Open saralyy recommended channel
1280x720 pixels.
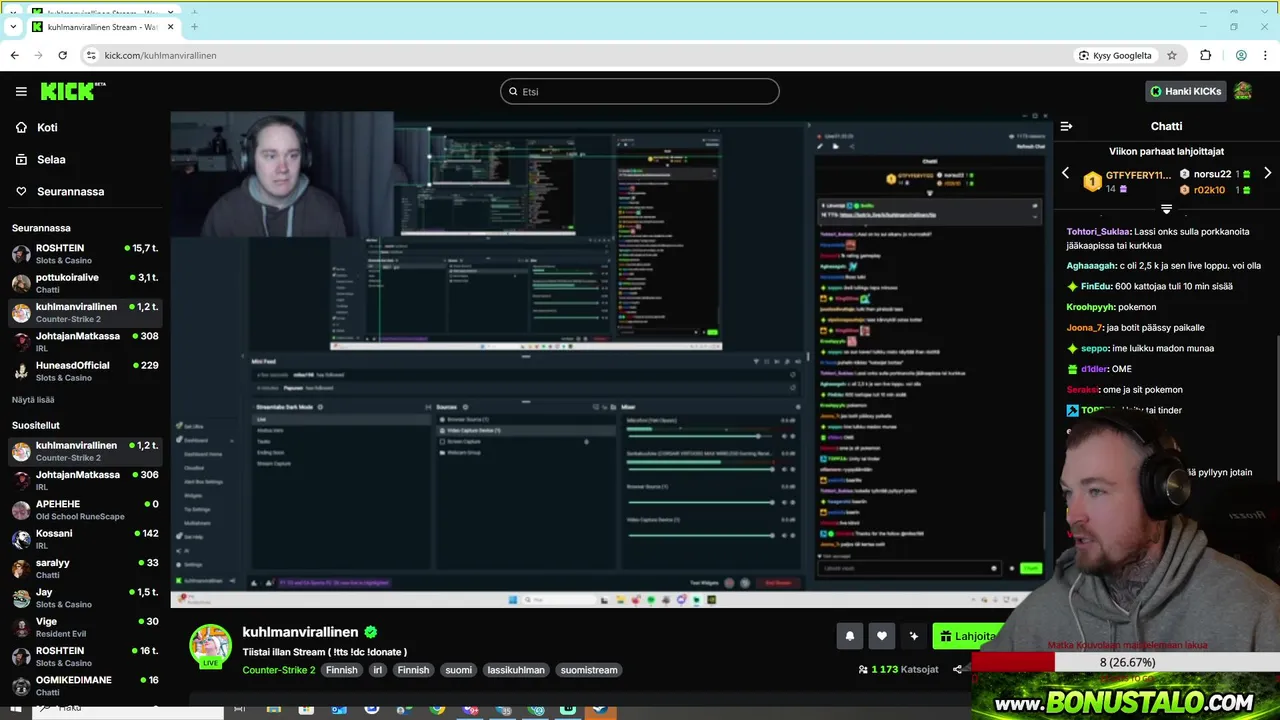pyautogui.click(x=85, y=568)
